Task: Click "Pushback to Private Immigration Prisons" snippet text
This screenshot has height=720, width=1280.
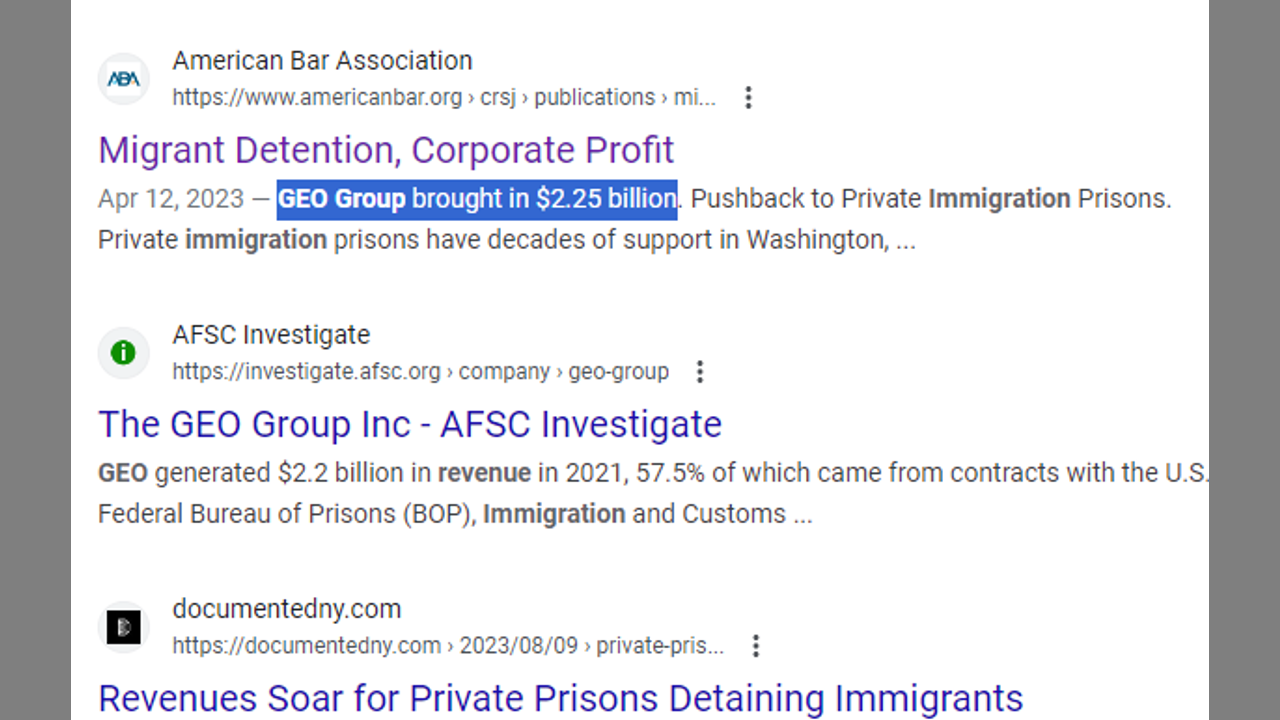Action: coord(928,199)
